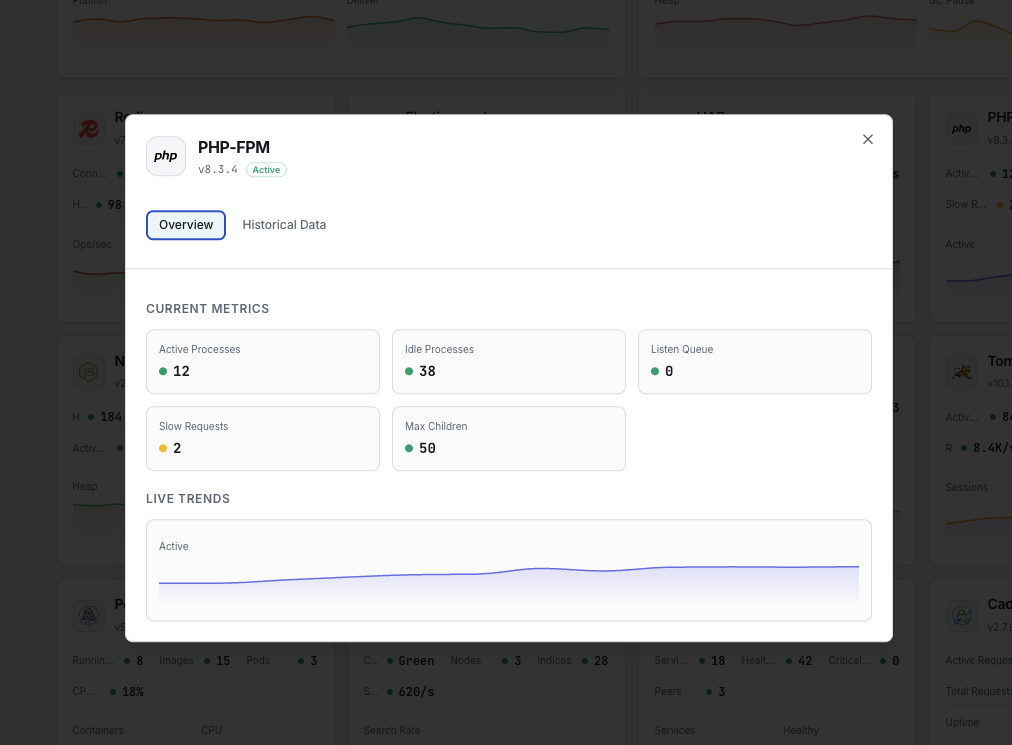Click the Idle Processes metric card
The width and height of the screenshot is (1012, 745).
pos(508,361)
